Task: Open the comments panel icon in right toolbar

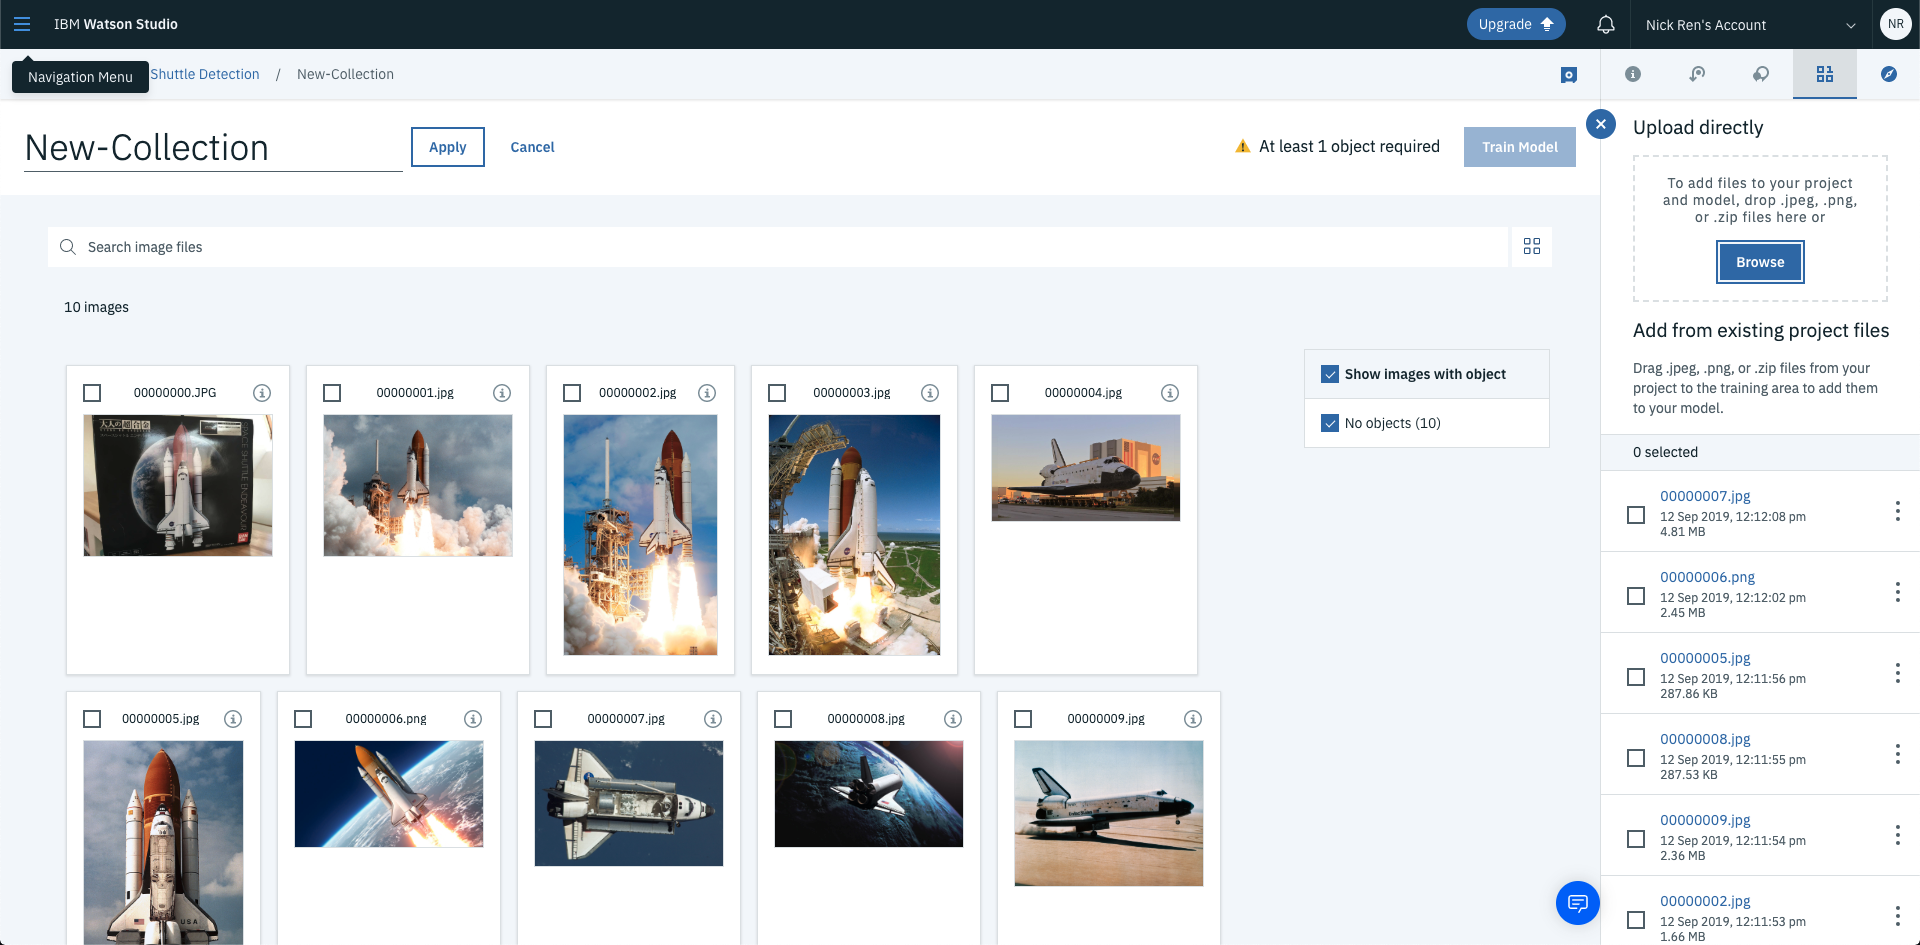Action: 1761,74
